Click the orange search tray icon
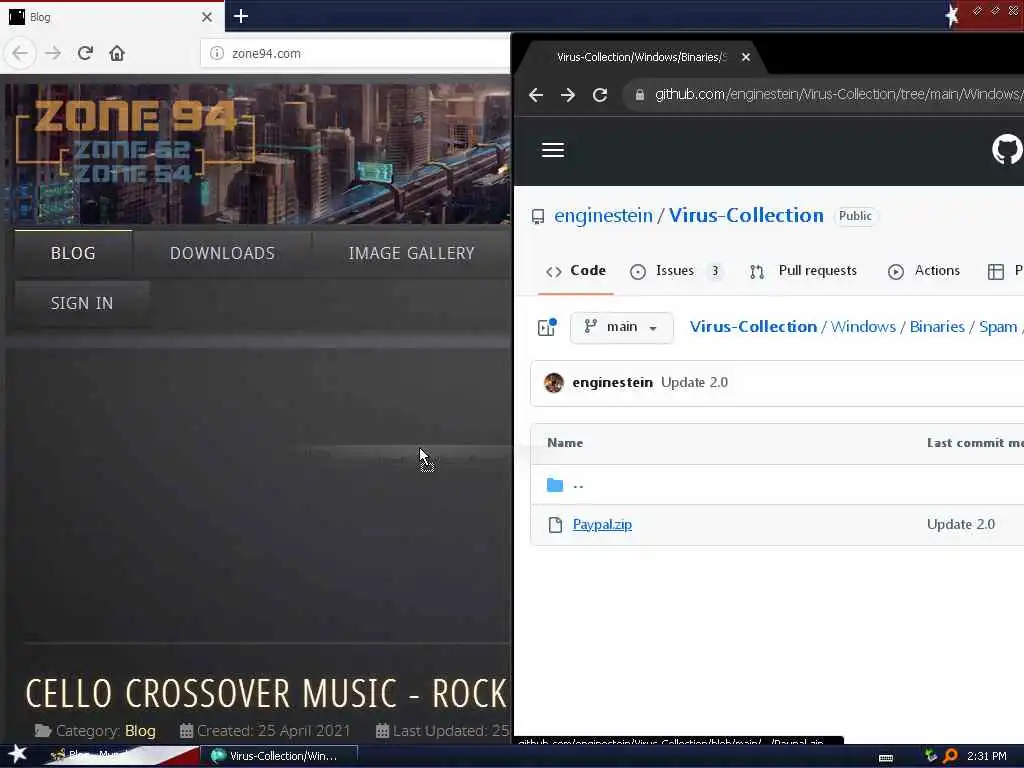The height and width of the screenshot is (768, 1024). [x=950, y=756]
